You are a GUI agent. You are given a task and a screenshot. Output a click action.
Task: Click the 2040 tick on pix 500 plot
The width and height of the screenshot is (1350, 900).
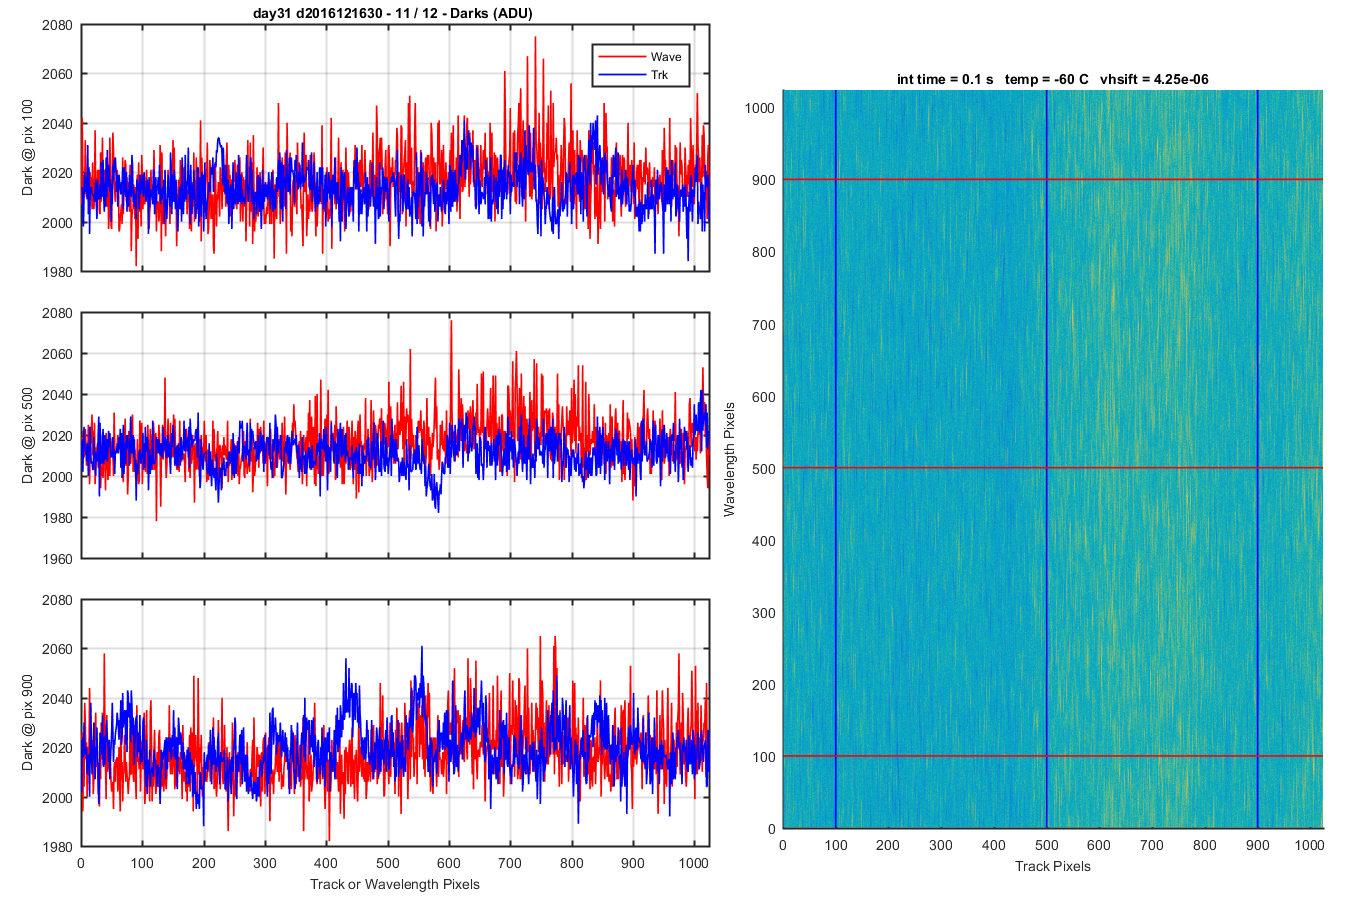pyautogui.click(x=57, y=395)
